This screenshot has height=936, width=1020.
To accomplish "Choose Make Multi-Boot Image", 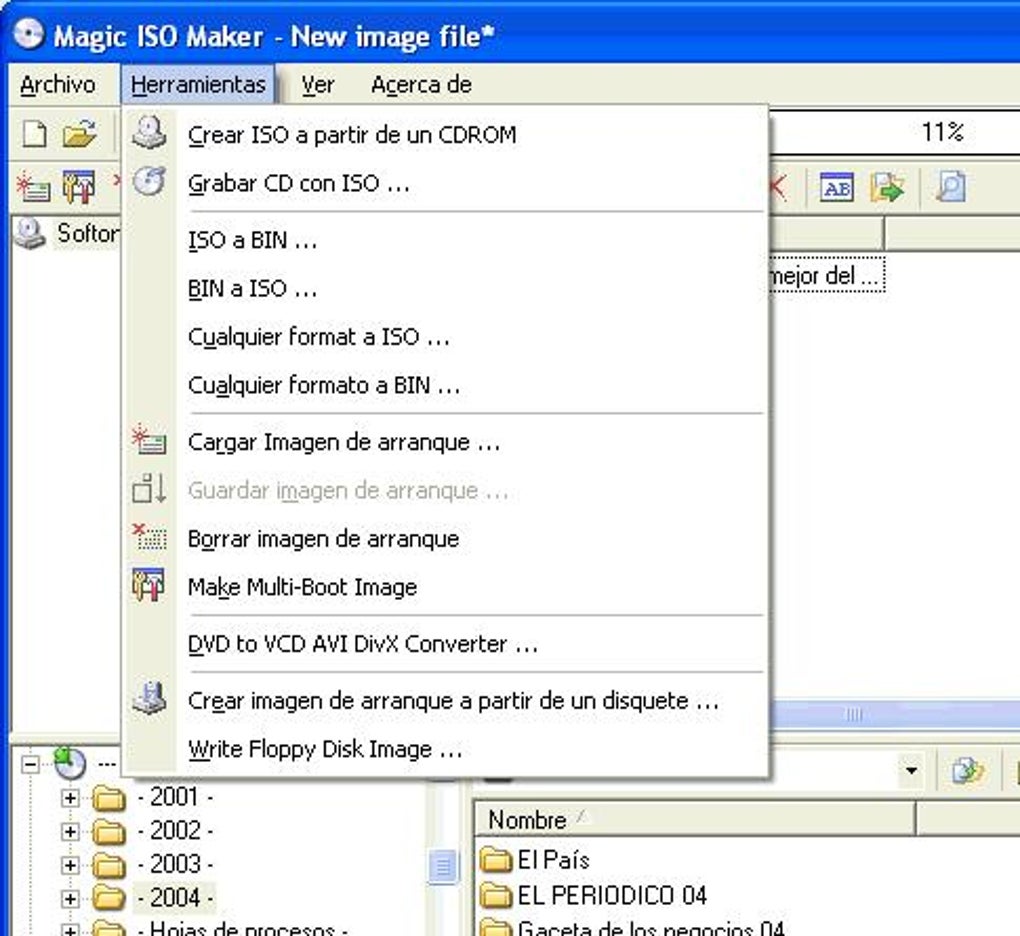I will click(446, 587).
